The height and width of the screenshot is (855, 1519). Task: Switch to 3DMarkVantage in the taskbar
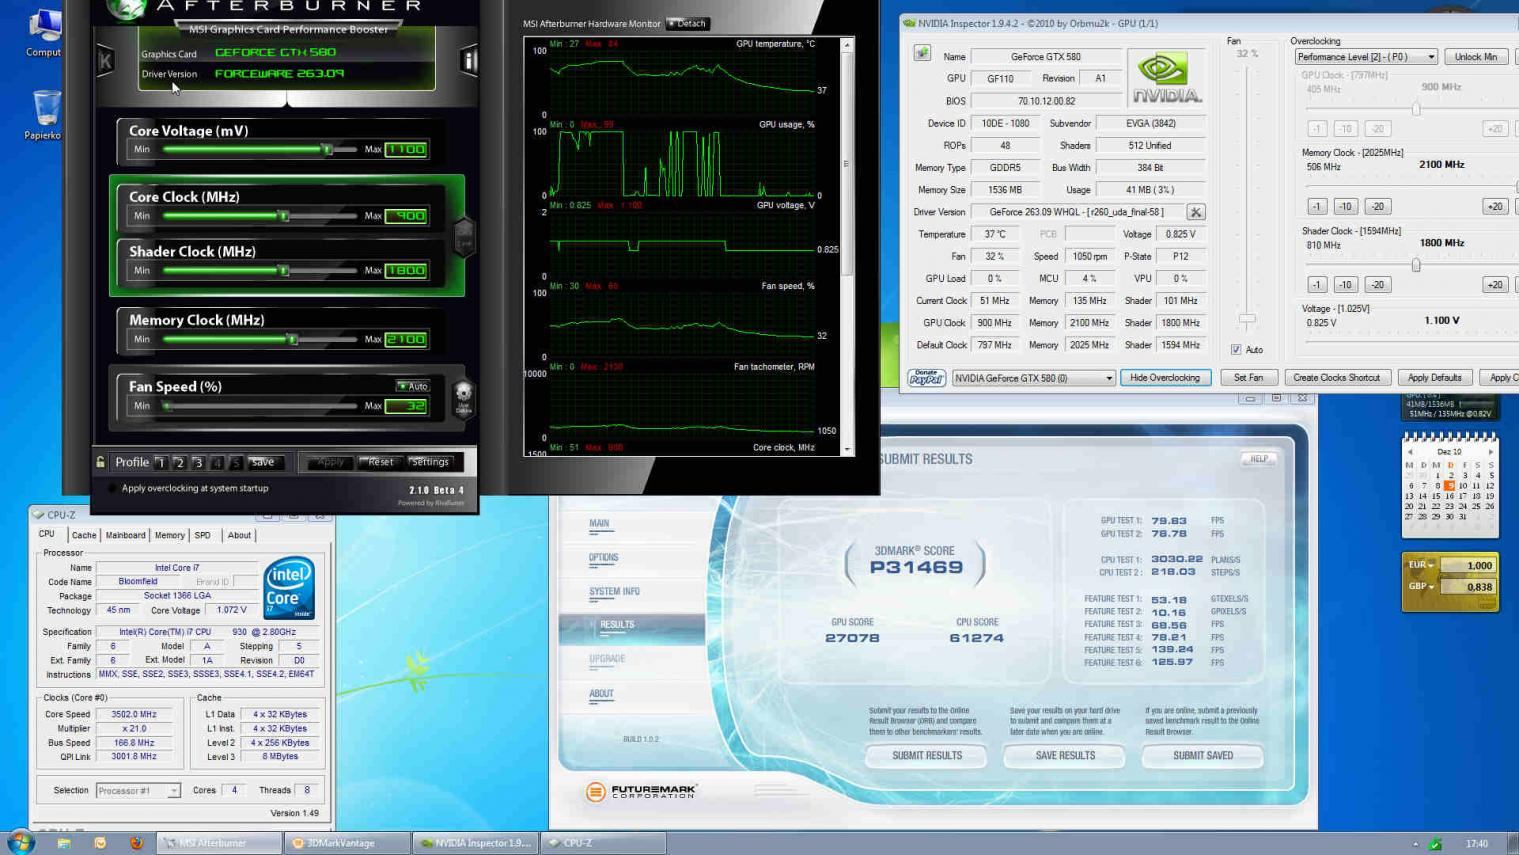(x=346, y=843)
